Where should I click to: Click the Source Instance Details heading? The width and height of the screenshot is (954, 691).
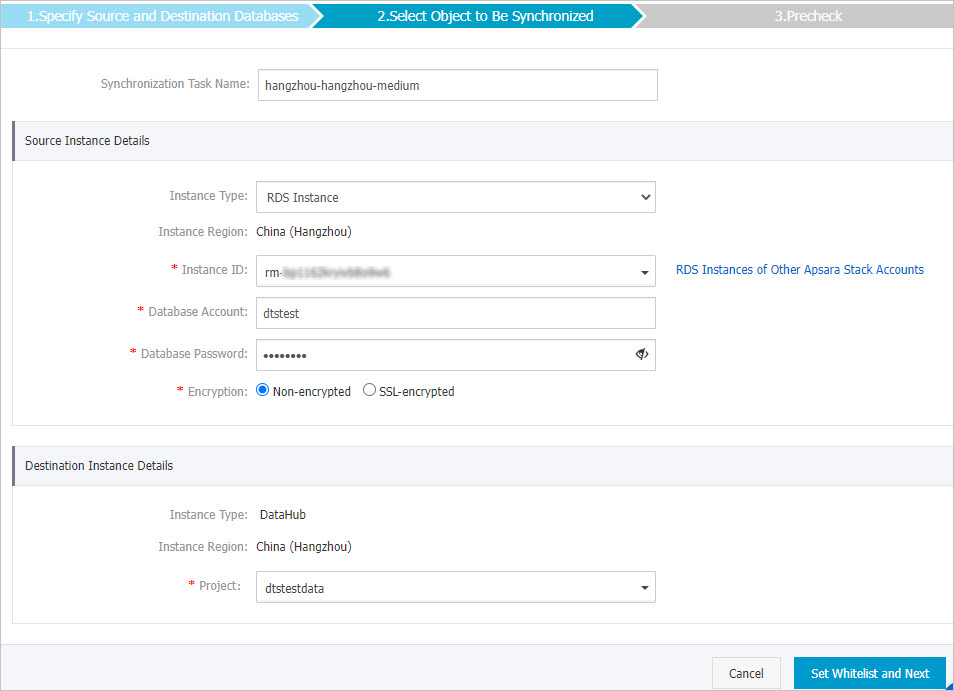tap(87, 141)
